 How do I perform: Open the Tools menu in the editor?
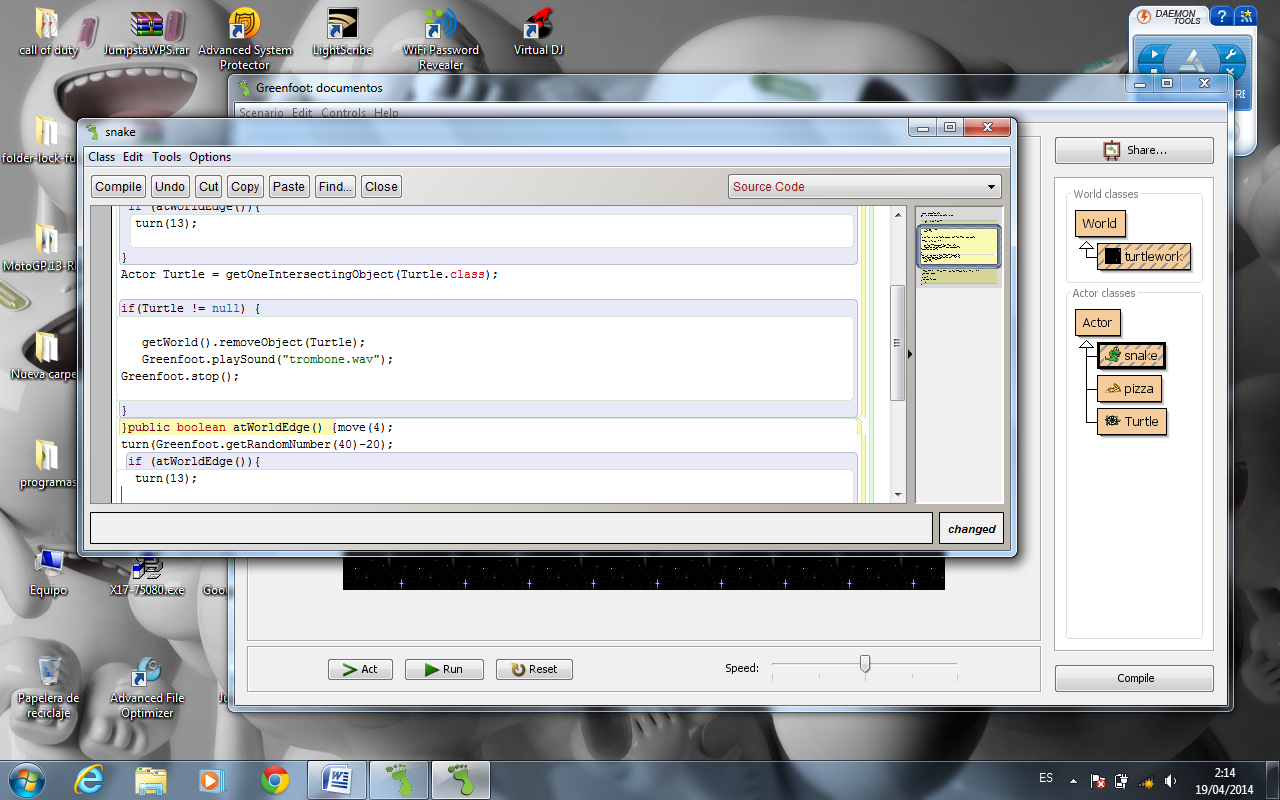click(x=166, y=157)
